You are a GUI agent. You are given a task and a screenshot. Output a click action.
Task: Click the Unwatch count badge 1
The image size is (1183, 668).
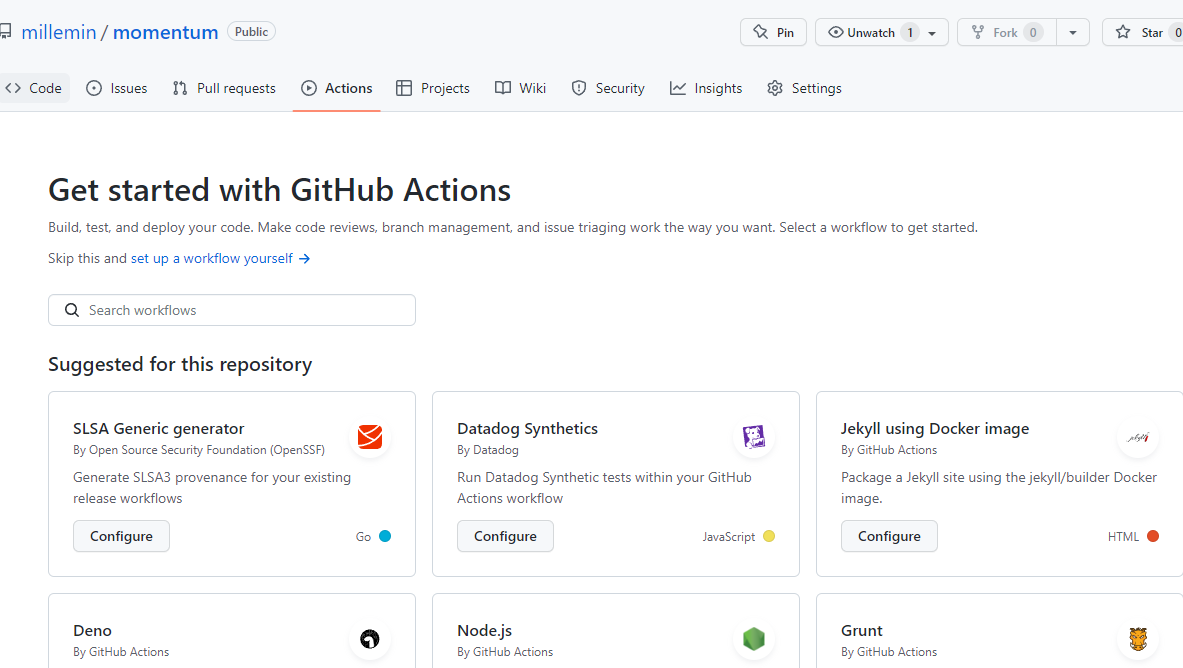click(910, 32)
